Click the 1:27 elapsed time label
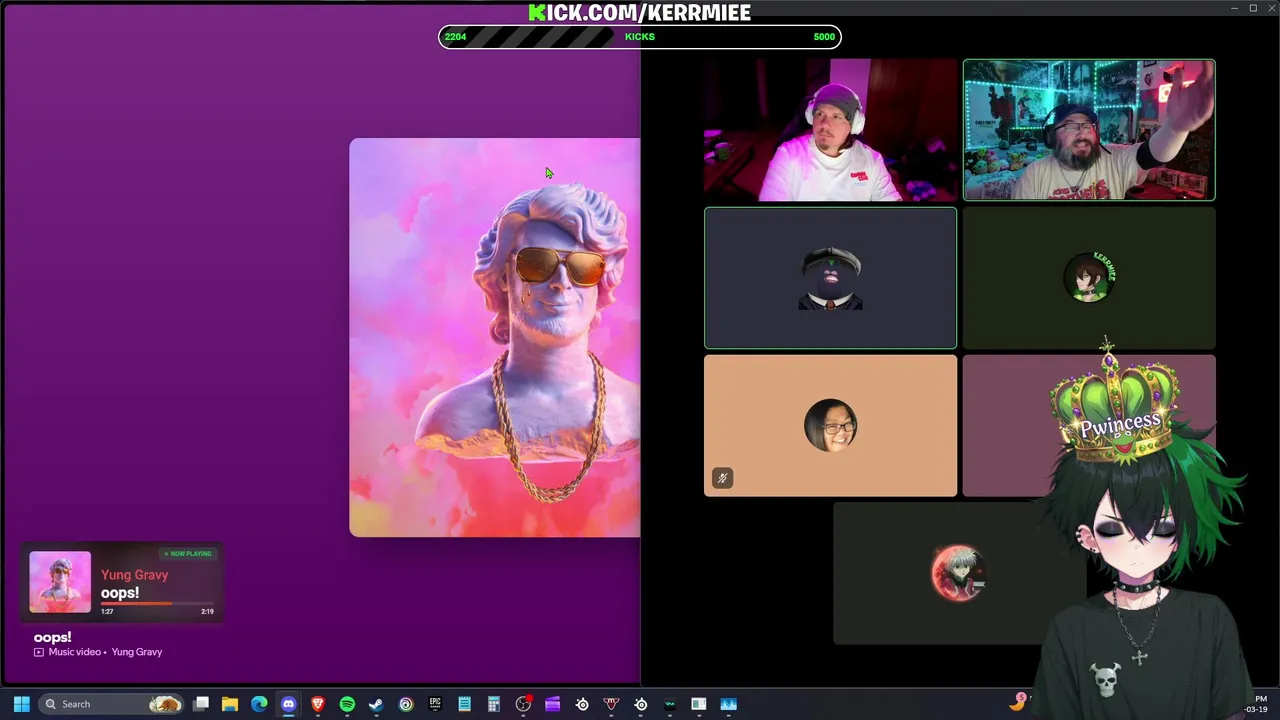Image resolution: width=1280 pixels, height=720 pixels. pyautogui.click(x=107, y=611)
